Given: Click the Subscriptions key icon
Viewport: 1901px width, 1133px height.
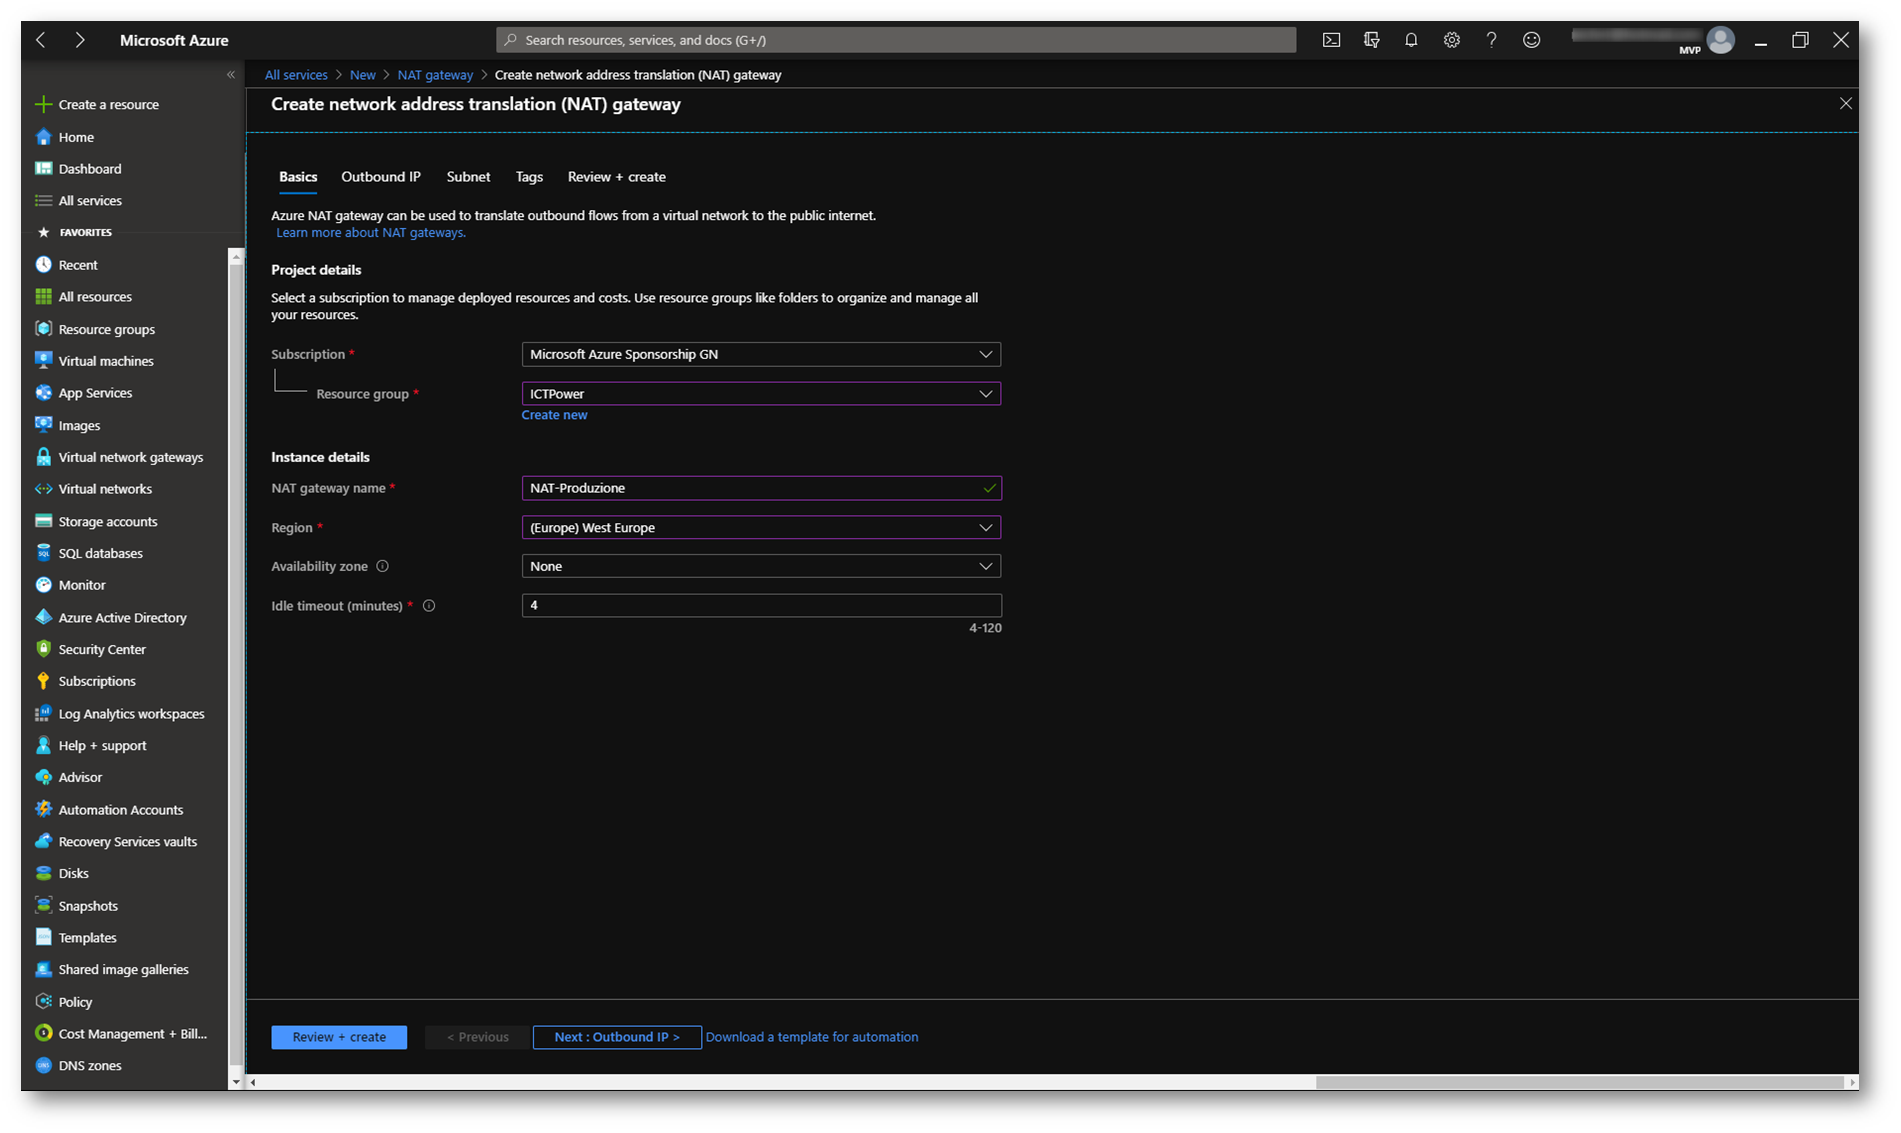Looking at the screenshot, I should (x=43, y=681).
